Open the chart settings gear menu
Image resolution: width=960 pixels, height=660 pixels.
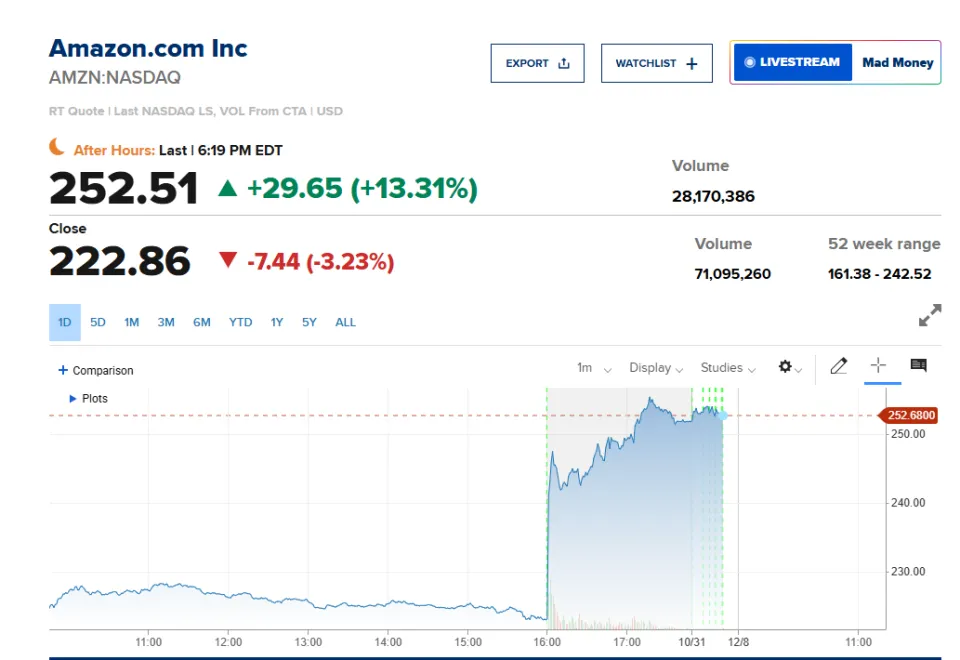[790, 367]
